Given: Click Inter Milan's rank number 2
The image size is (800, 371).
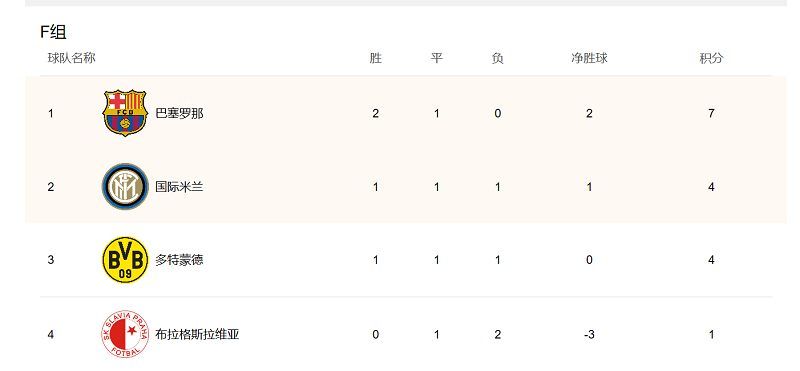Looking at the screenshot, I should (51, 187).
